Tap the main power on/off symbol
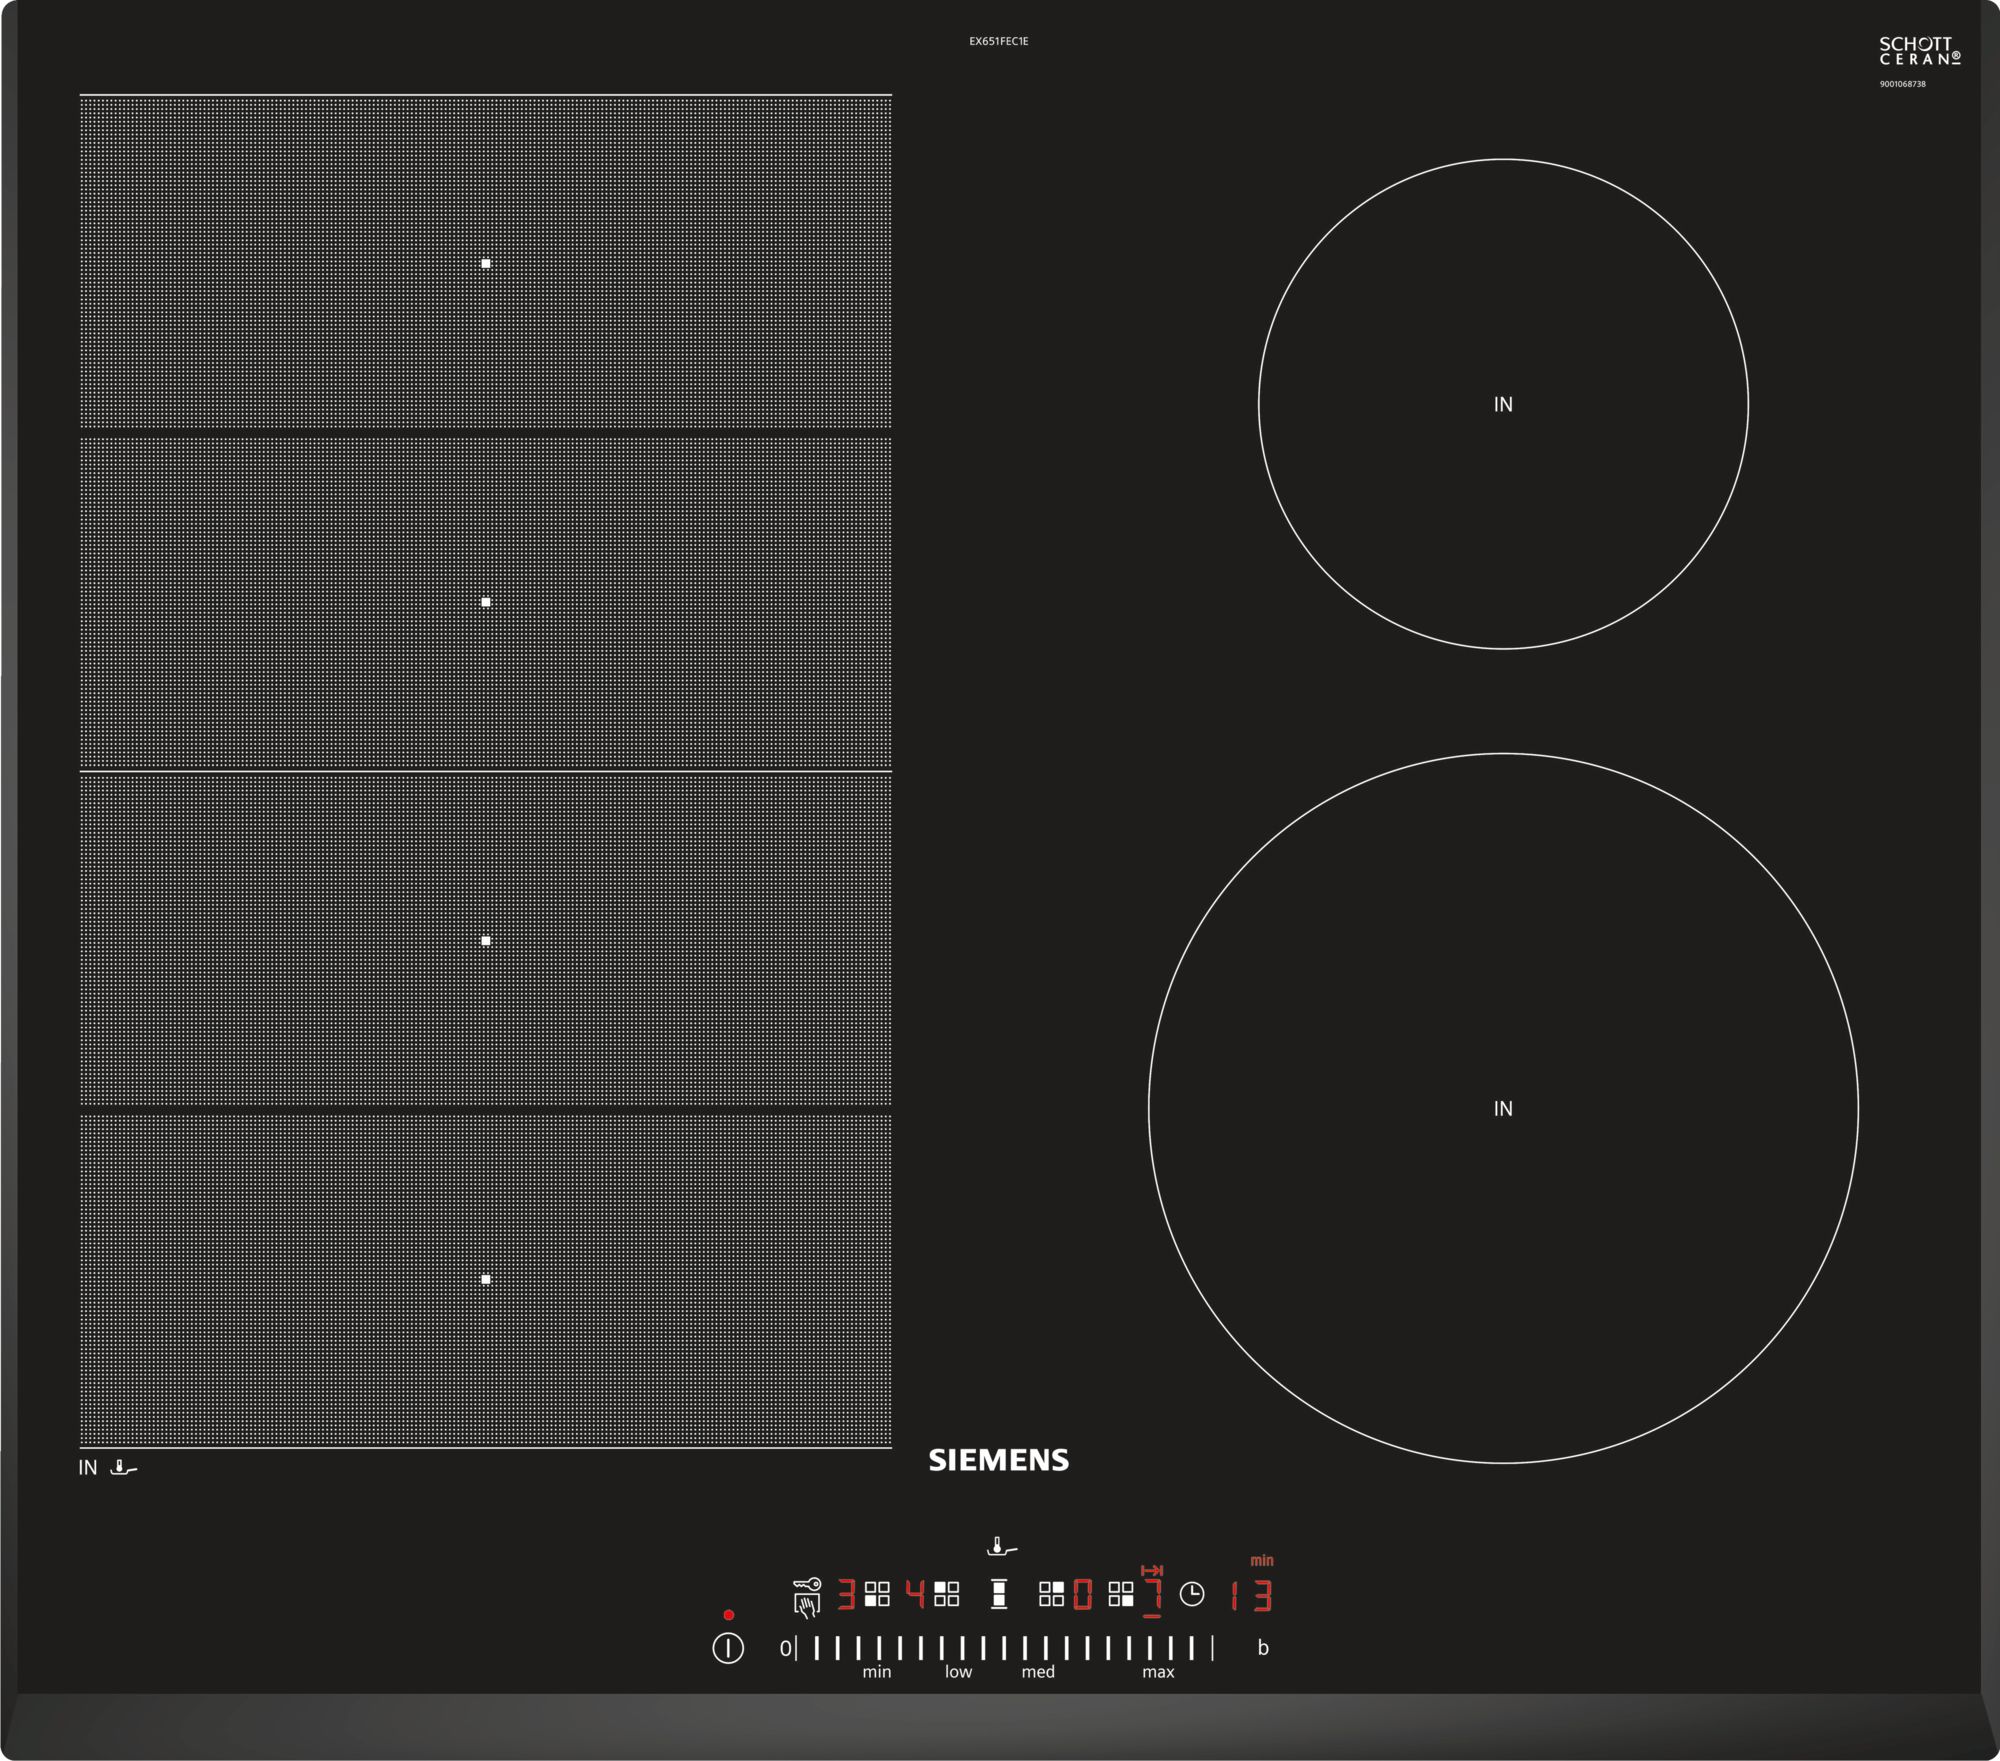 [728, 1648]
